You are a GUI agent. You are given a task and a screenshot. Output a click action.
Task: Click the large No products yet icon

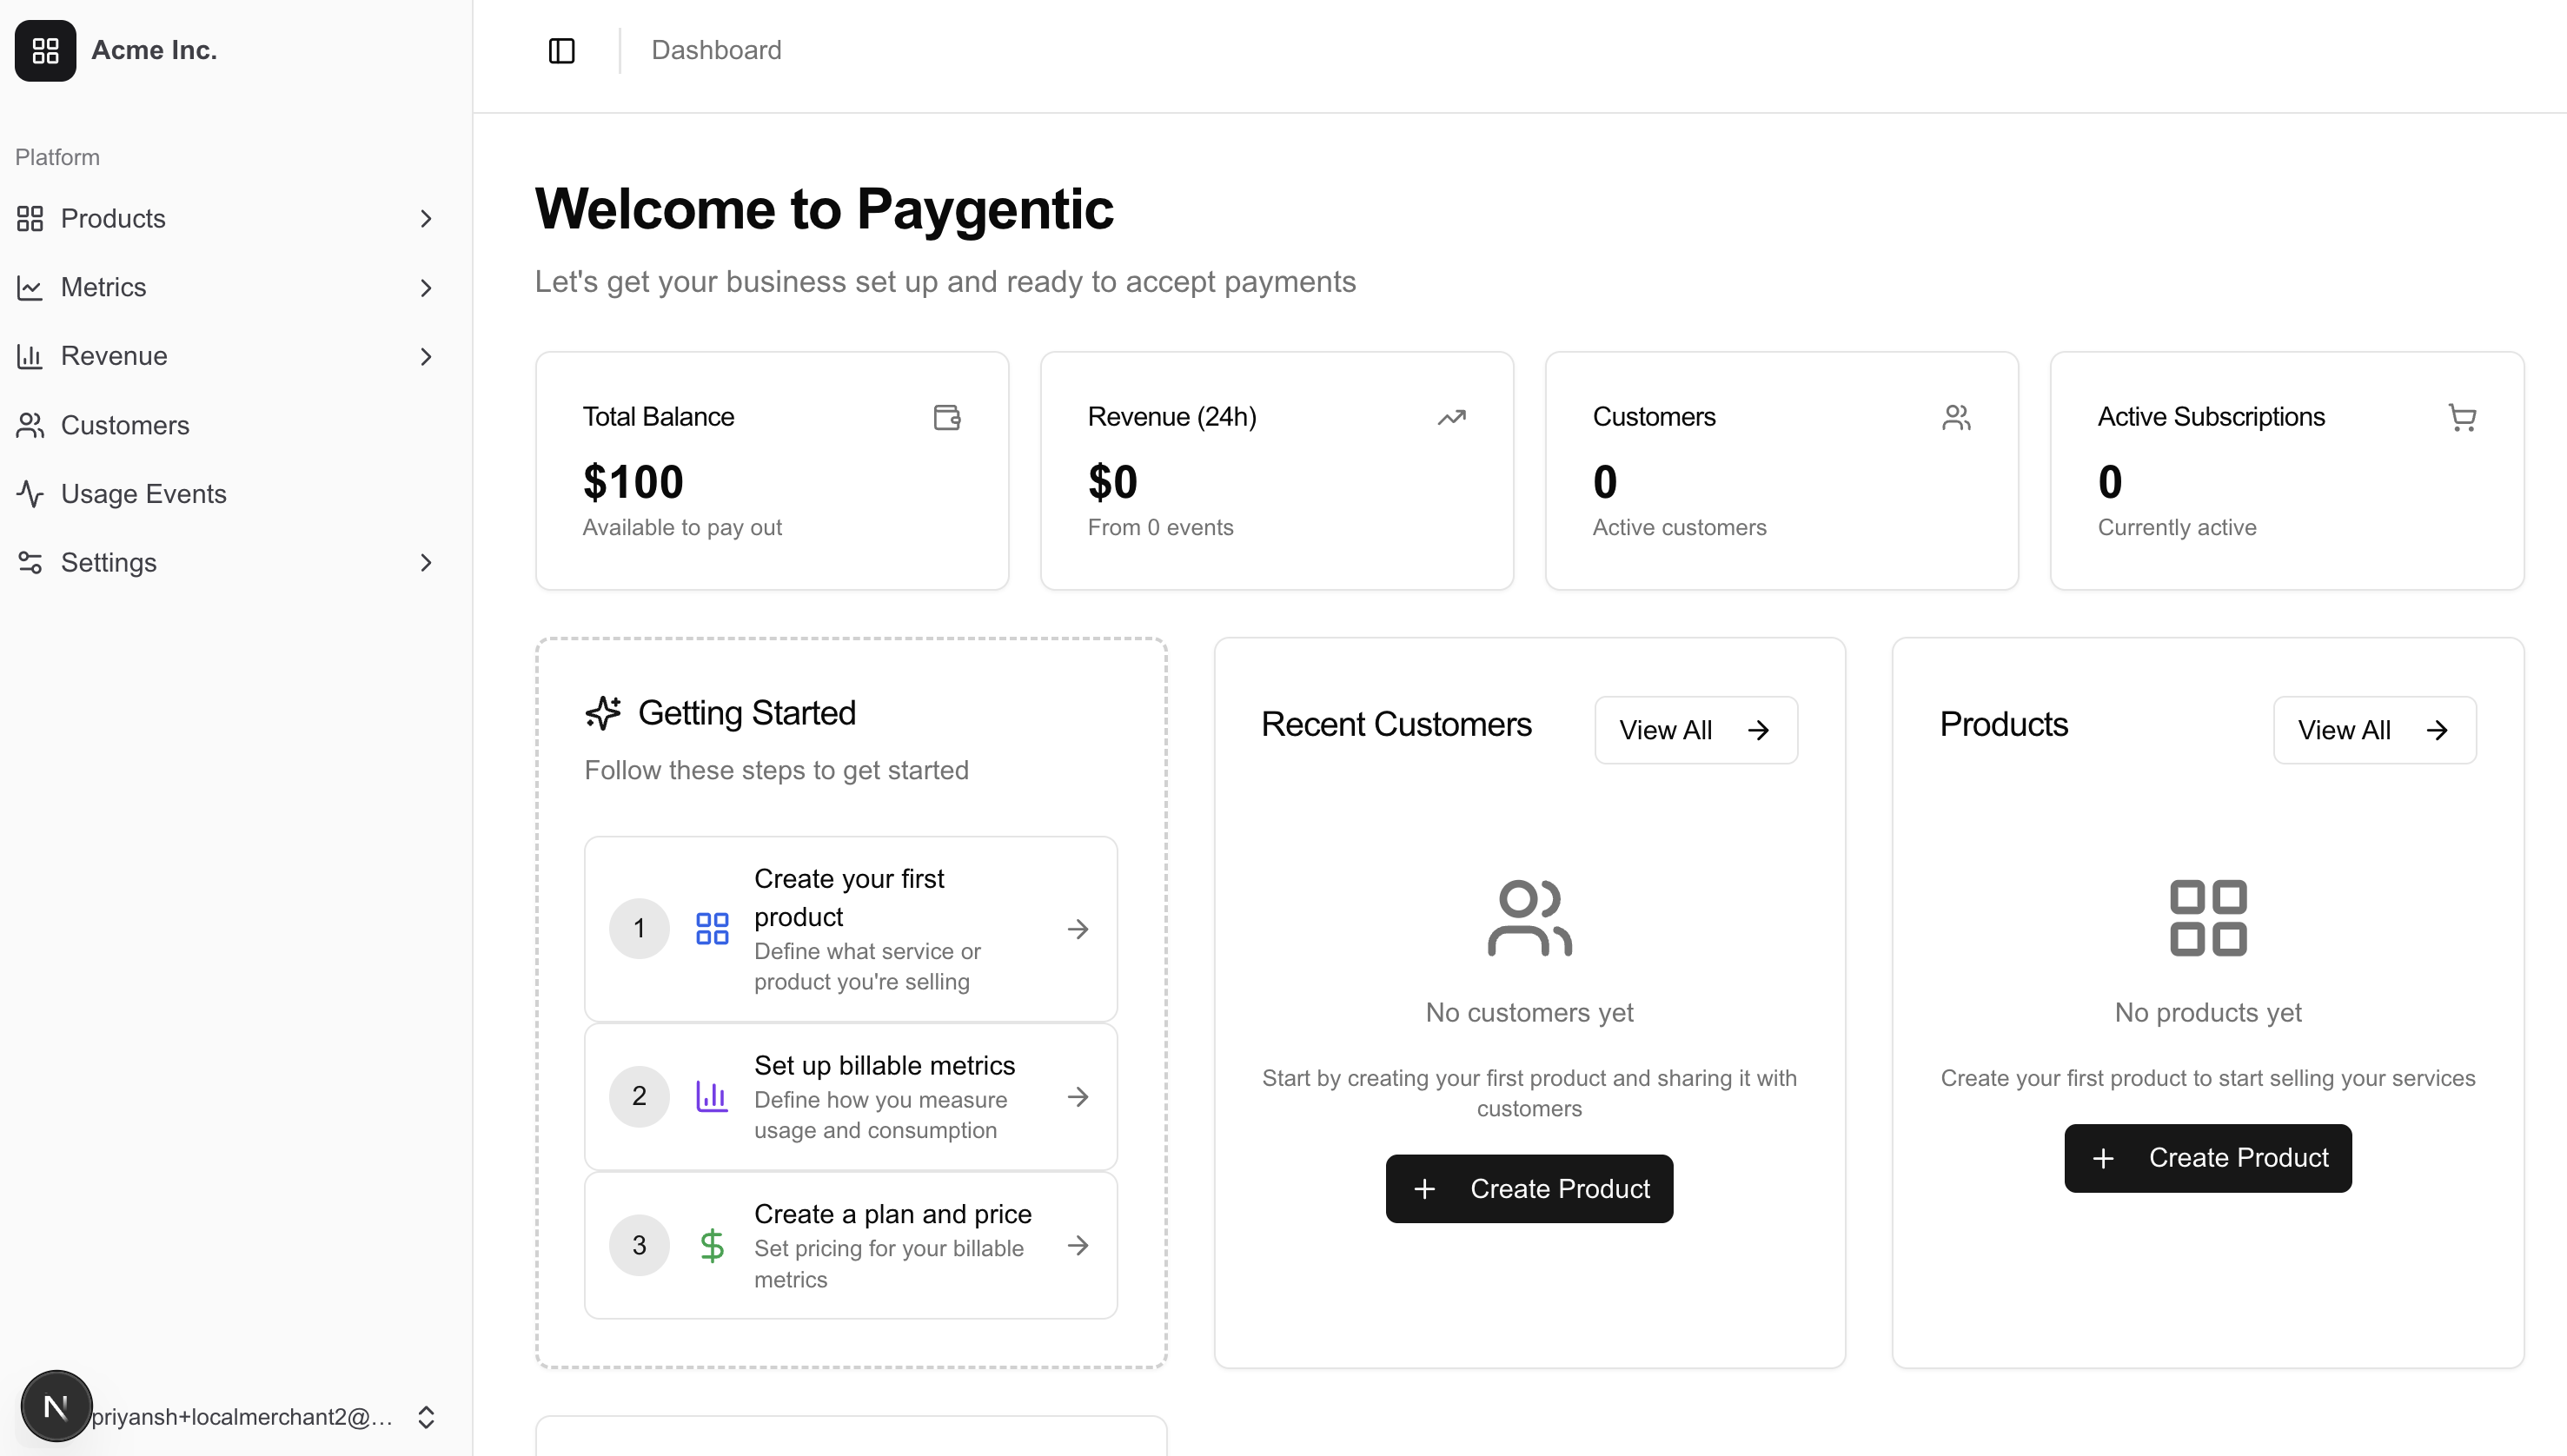click(2208, 917)
